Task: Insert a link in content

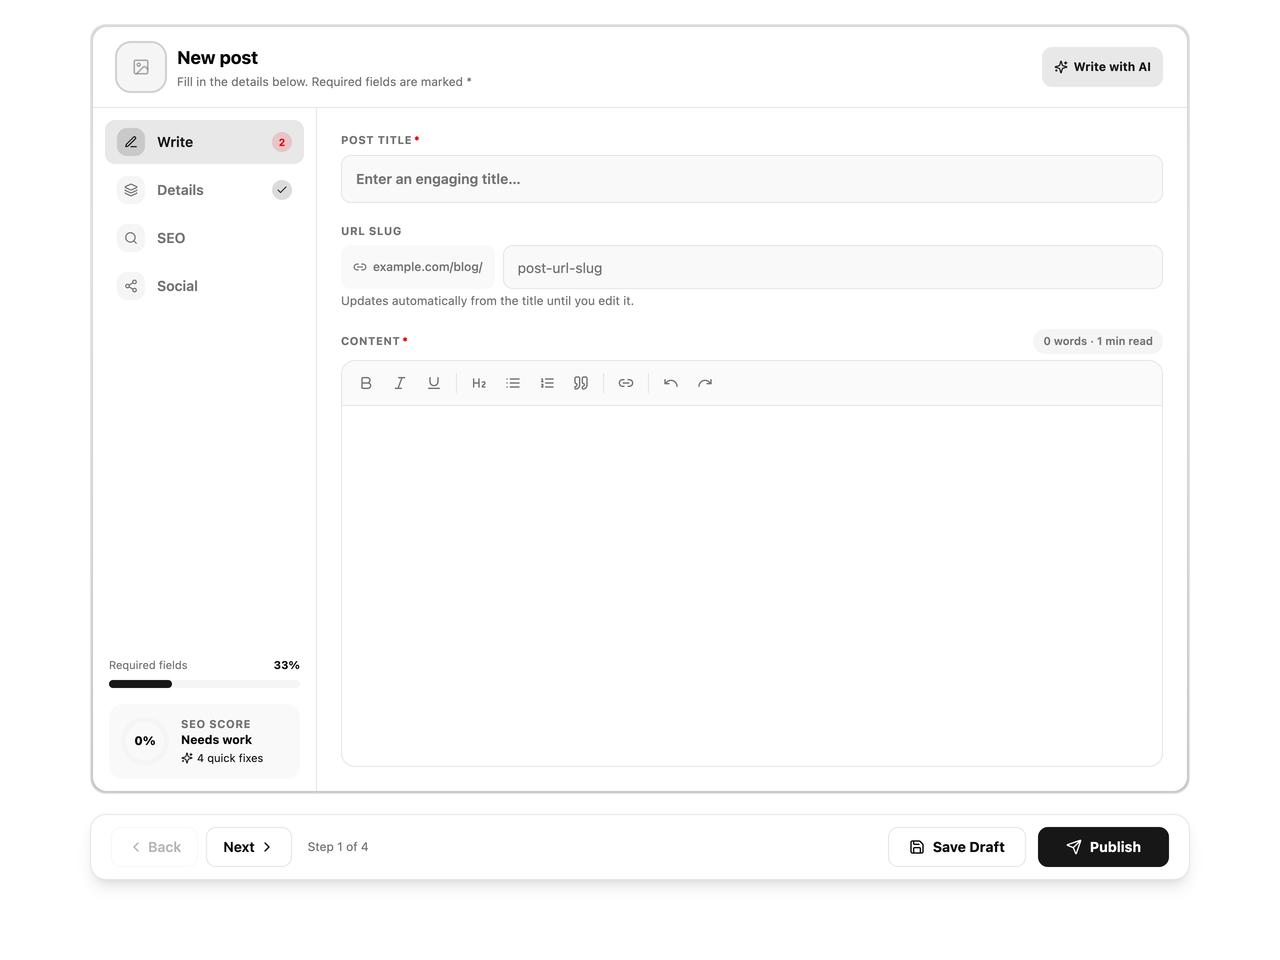Action: tap(626, 383)
